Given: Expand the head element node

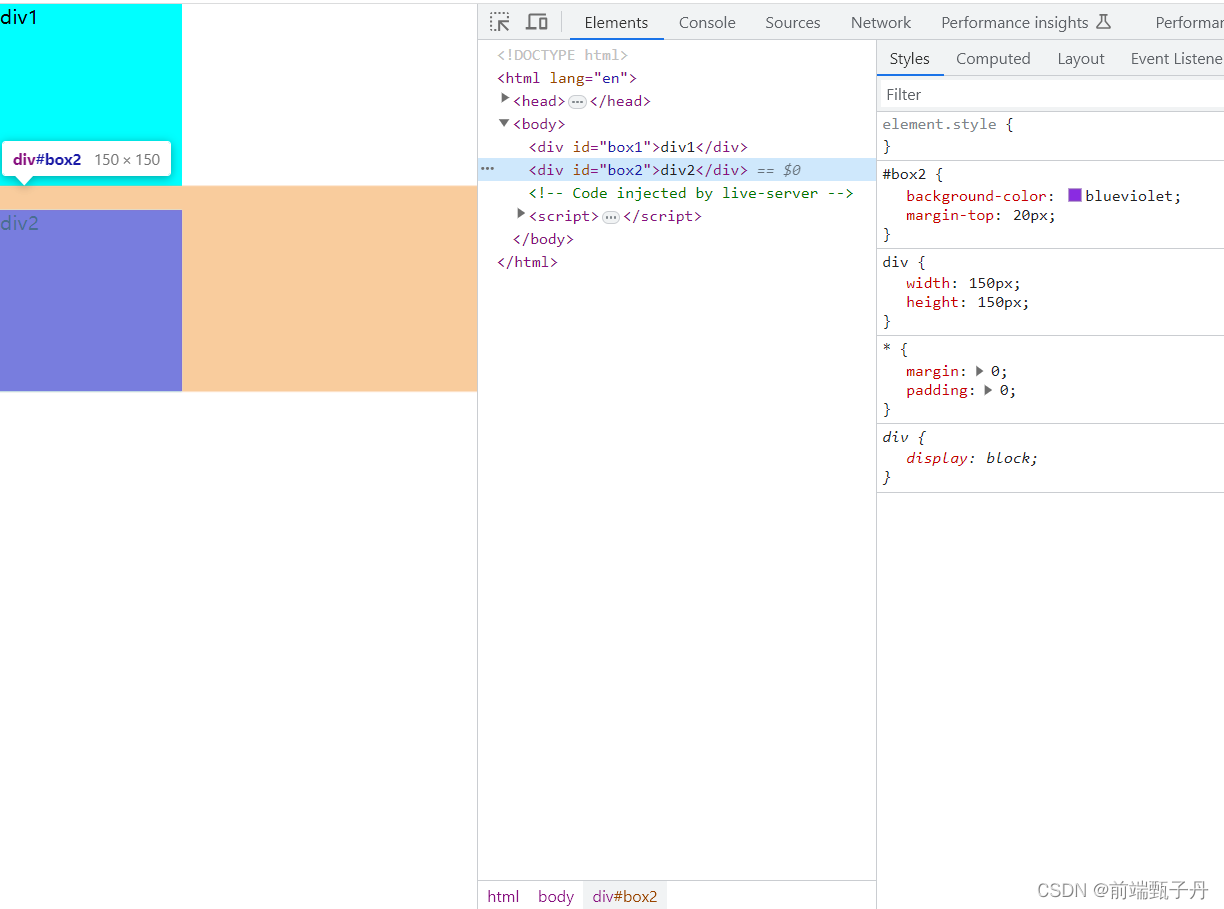Looking at the screenshot, I should pyautogui.click(x=505, y=99).
